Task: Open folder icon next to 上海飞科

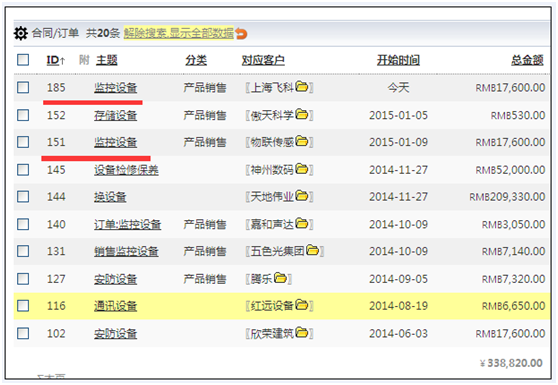Action: [302, 86]
